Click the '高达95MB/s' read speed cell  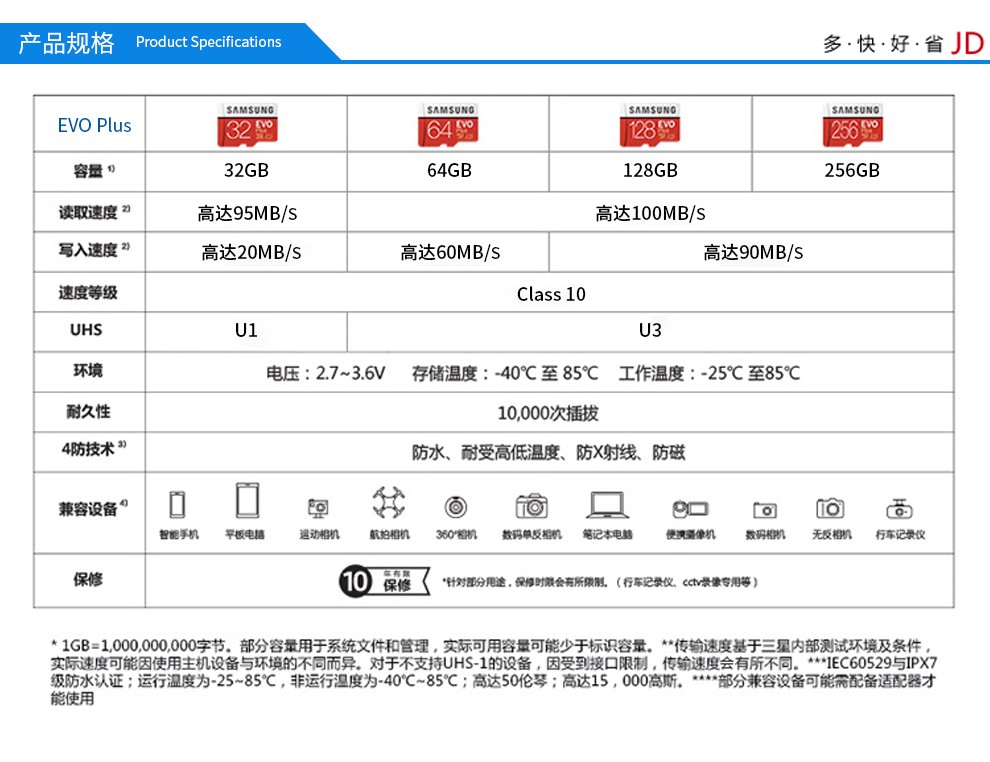(247, 213)
